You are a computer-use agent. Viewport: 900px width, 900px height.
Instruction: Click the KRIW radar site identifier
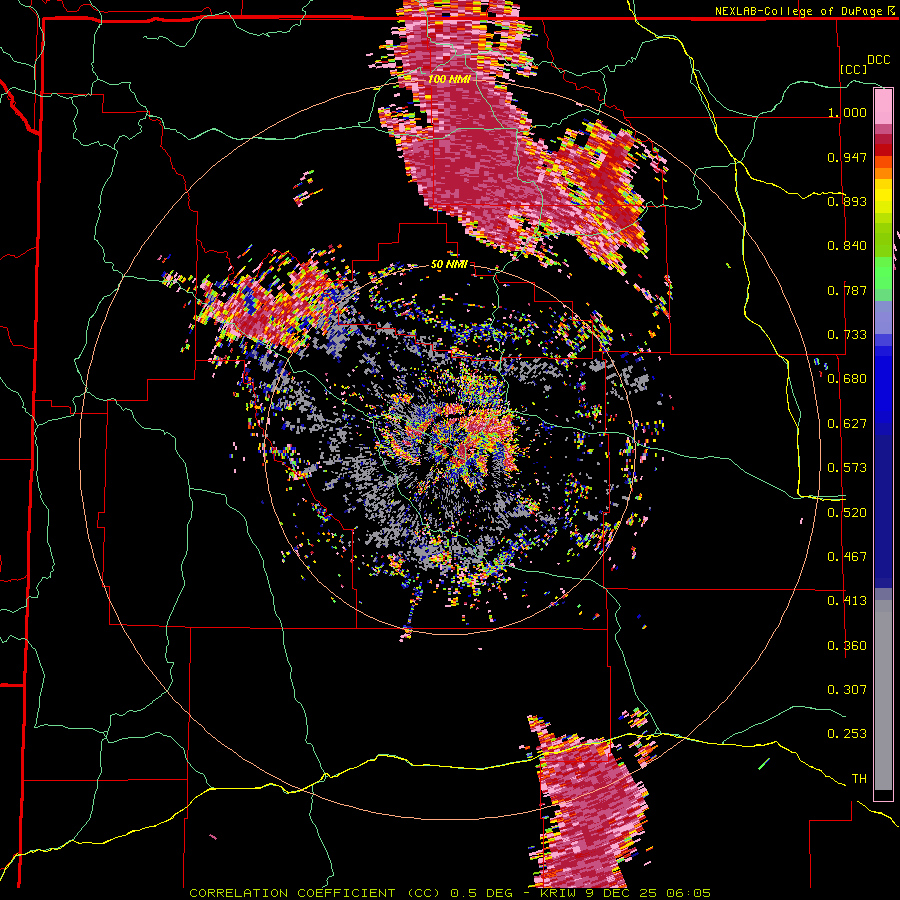[x=558, y=893]
